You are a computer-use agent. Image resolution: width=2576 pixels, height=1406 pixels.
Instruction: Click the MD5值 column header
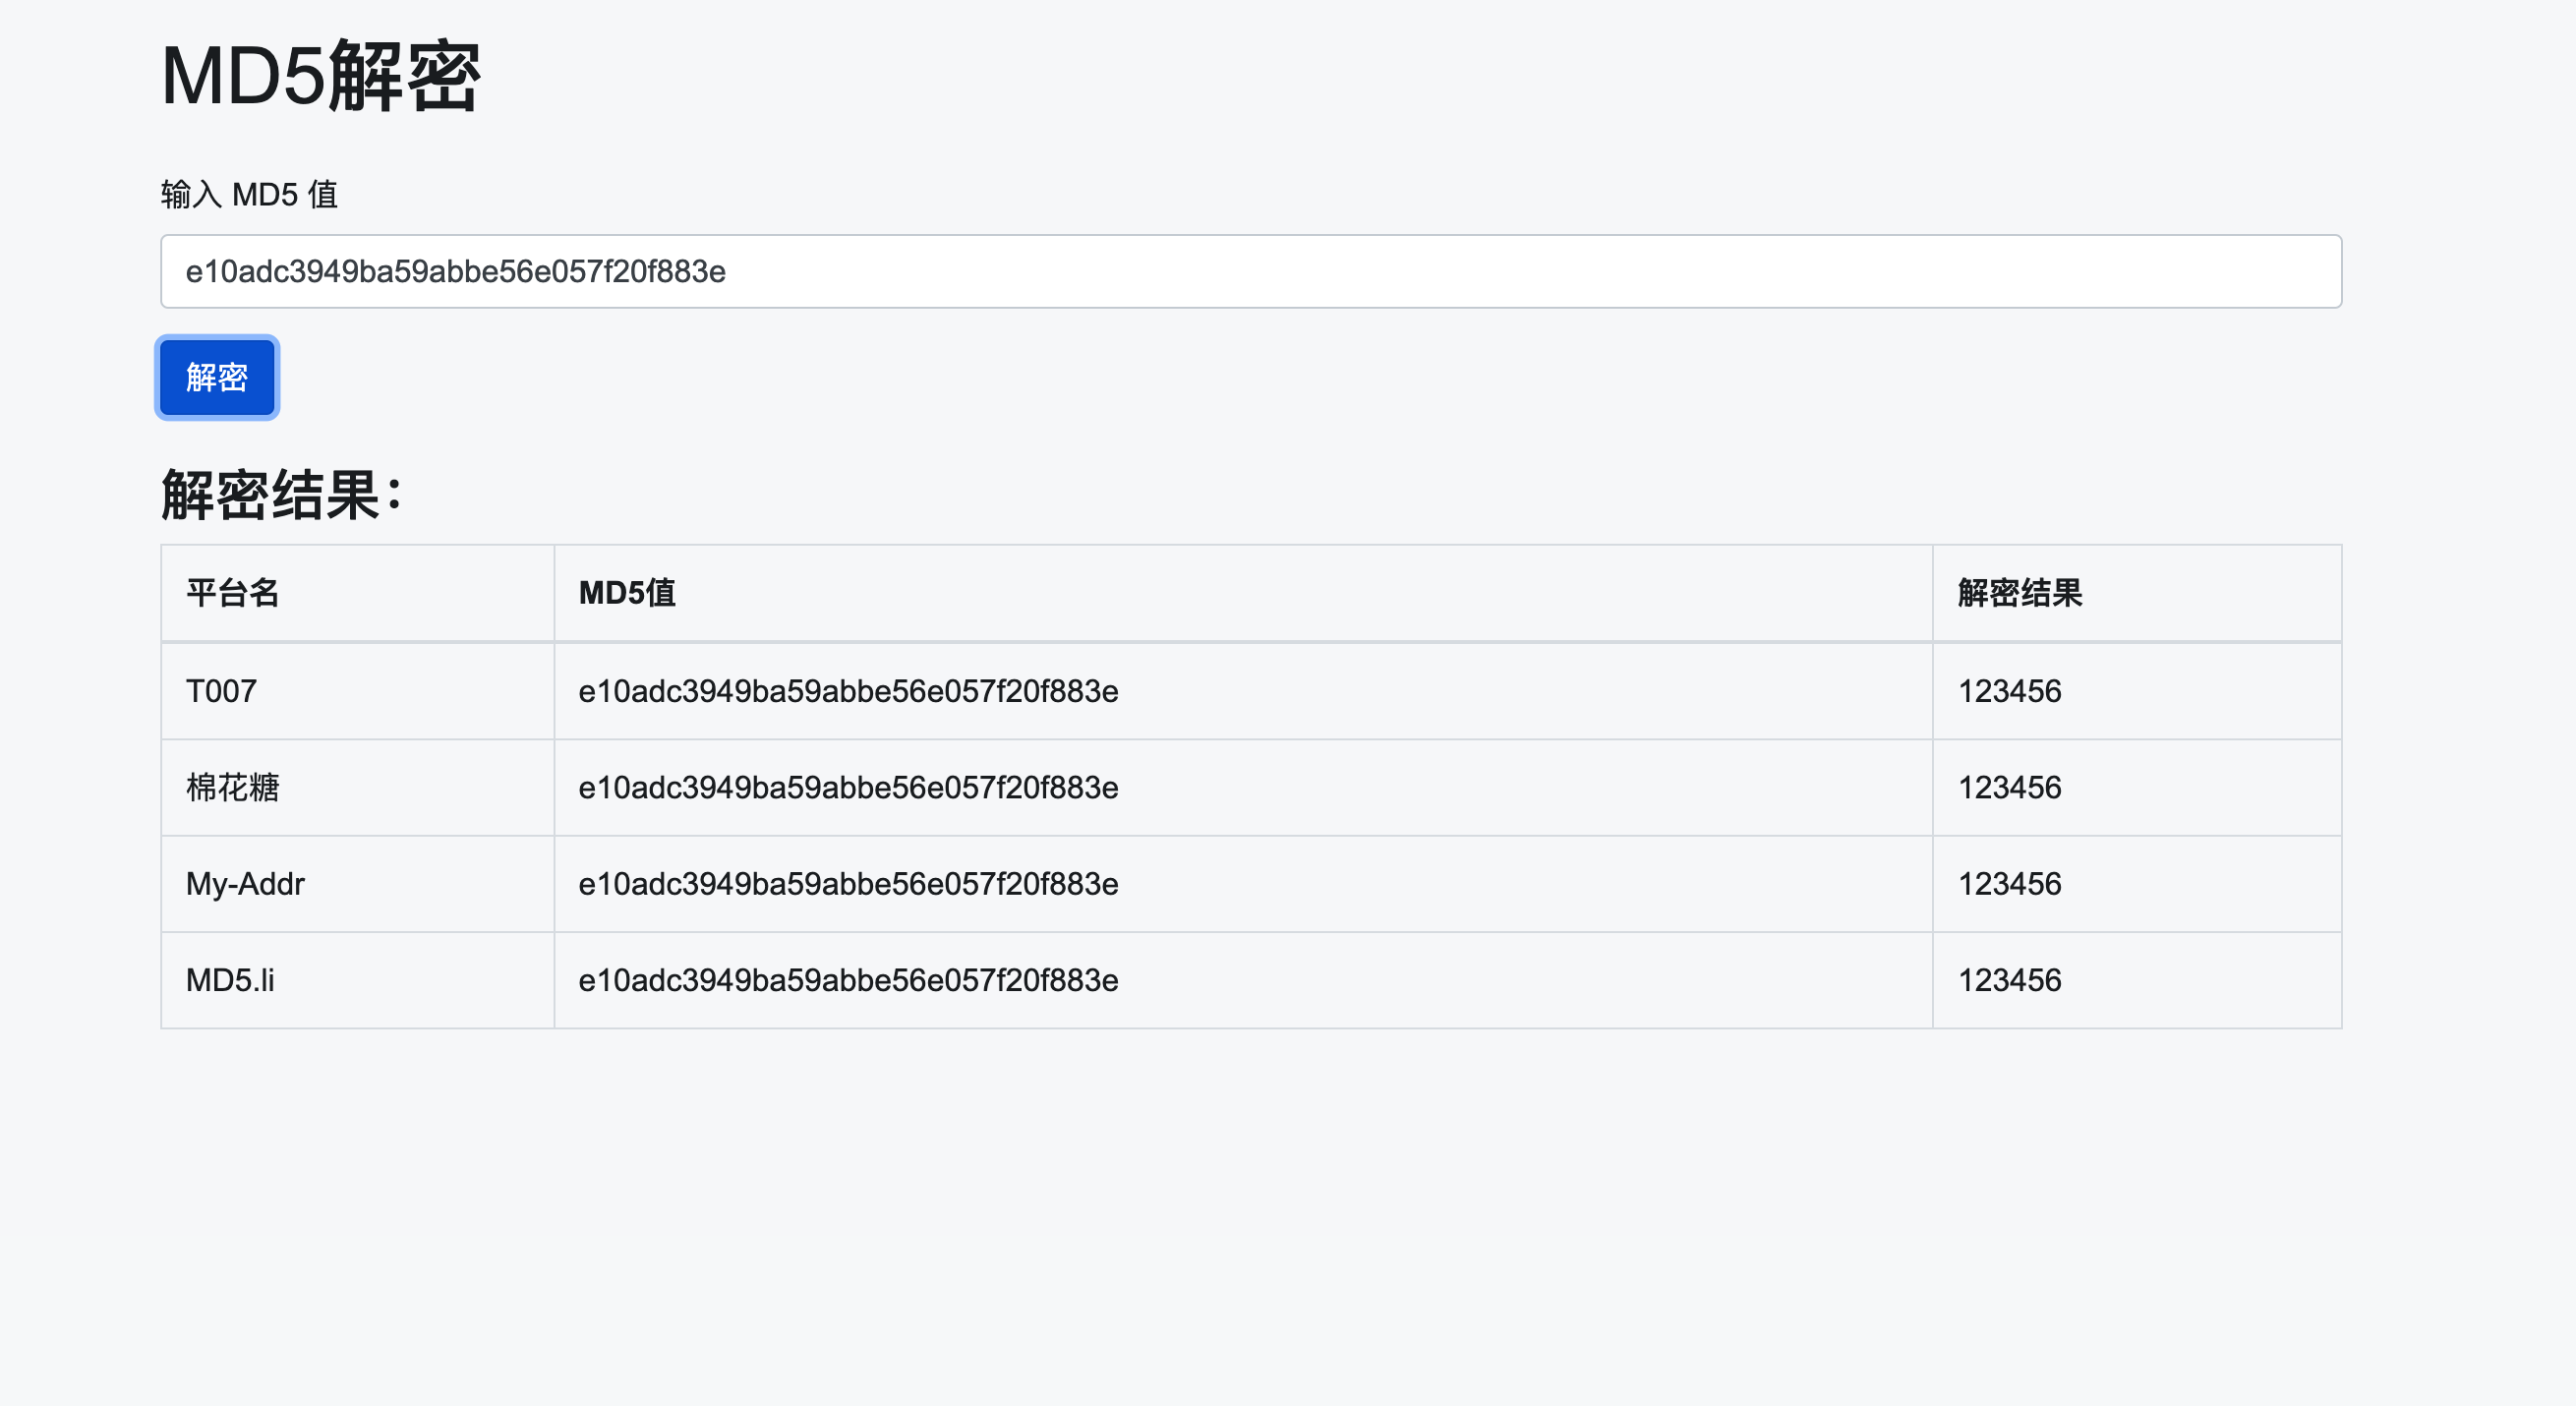[x=627, y=593]
